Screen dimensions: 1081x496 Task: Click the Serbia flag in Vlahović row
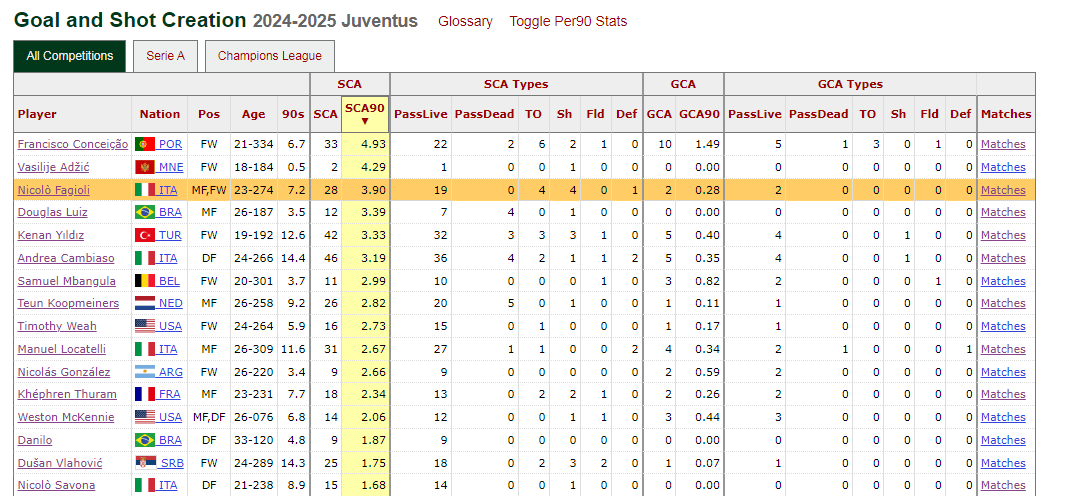[145, 463]
